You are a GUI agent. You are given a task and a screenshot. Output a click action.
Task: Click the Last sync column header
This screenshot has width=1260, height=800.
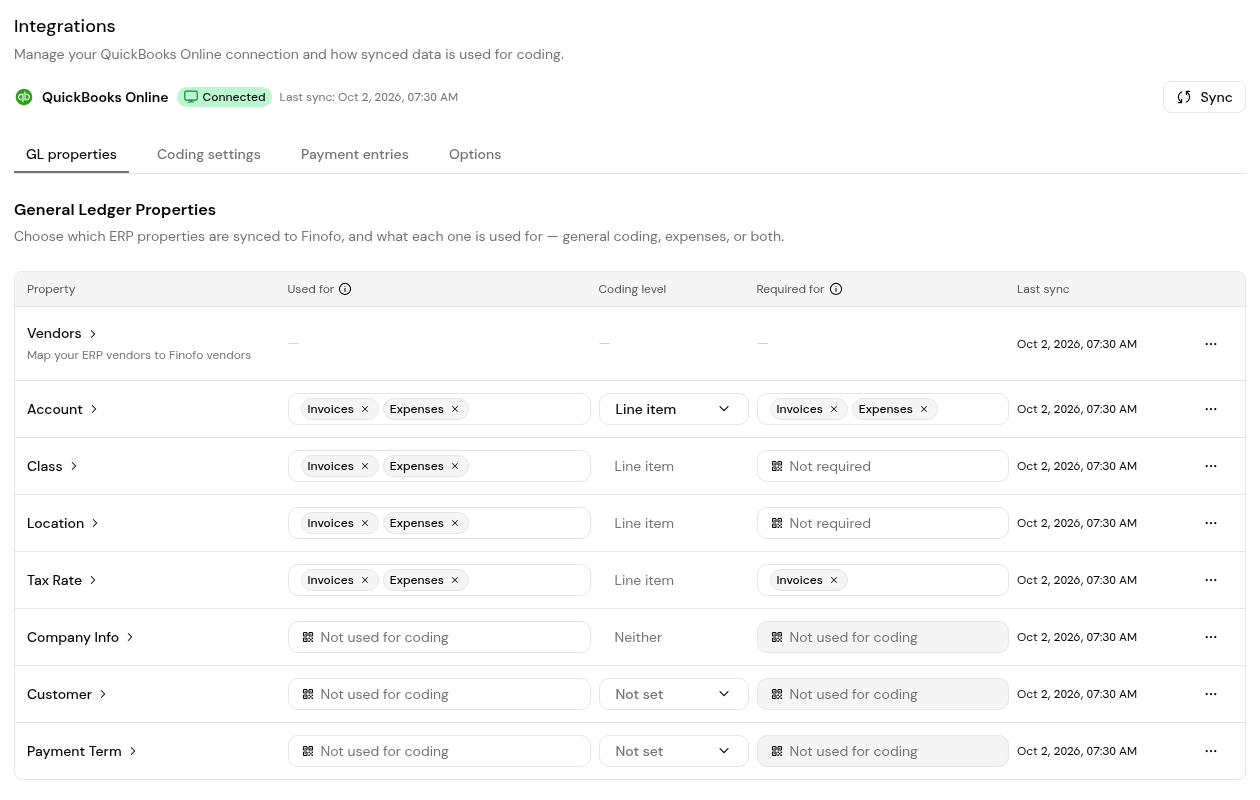coord(1043,289)
